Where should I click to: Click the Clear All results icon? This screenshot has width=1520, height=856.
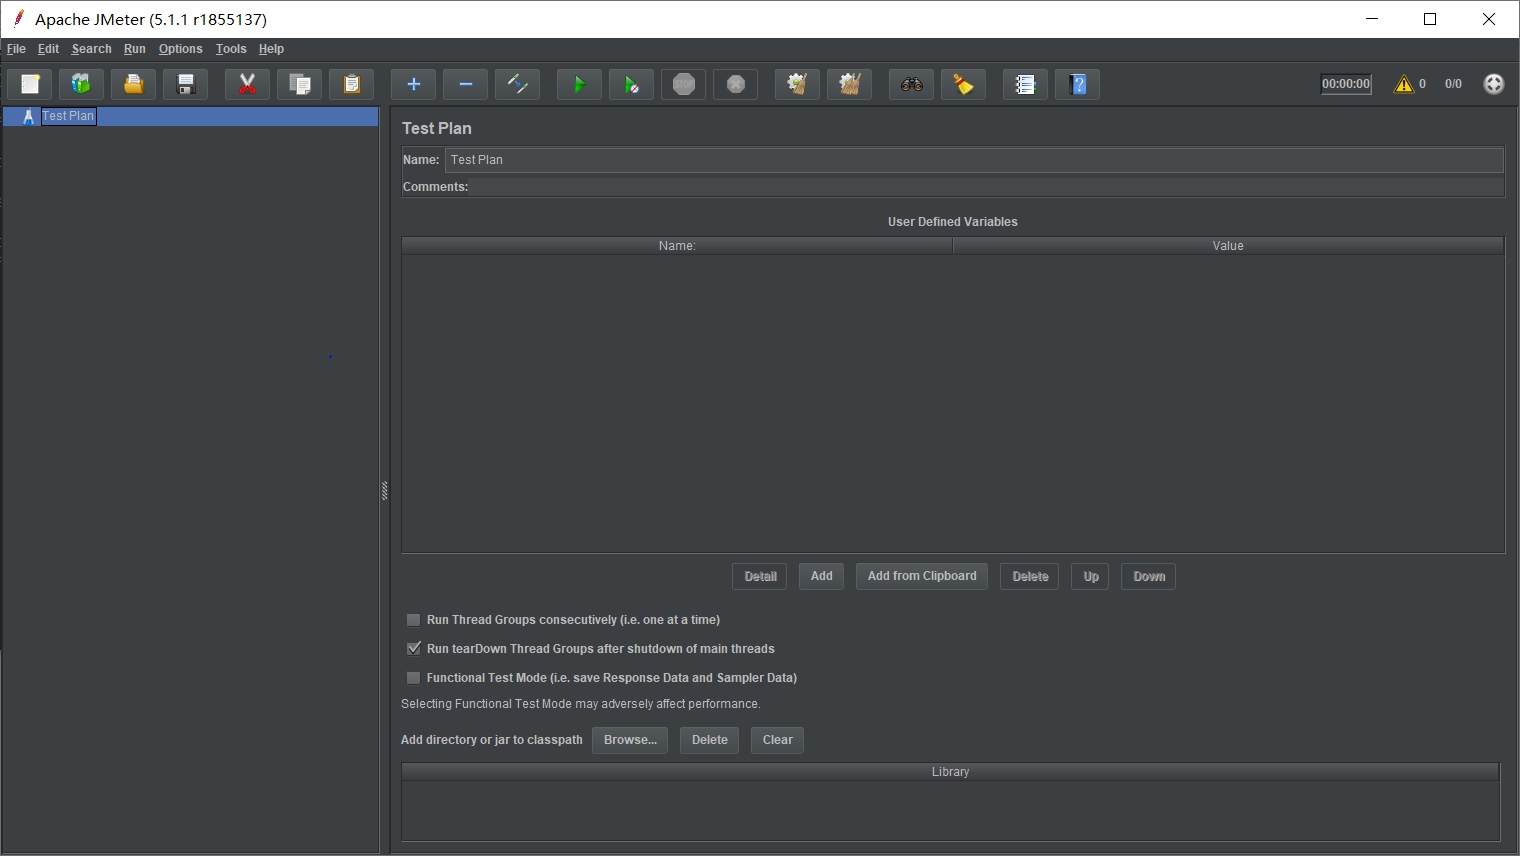849,84
